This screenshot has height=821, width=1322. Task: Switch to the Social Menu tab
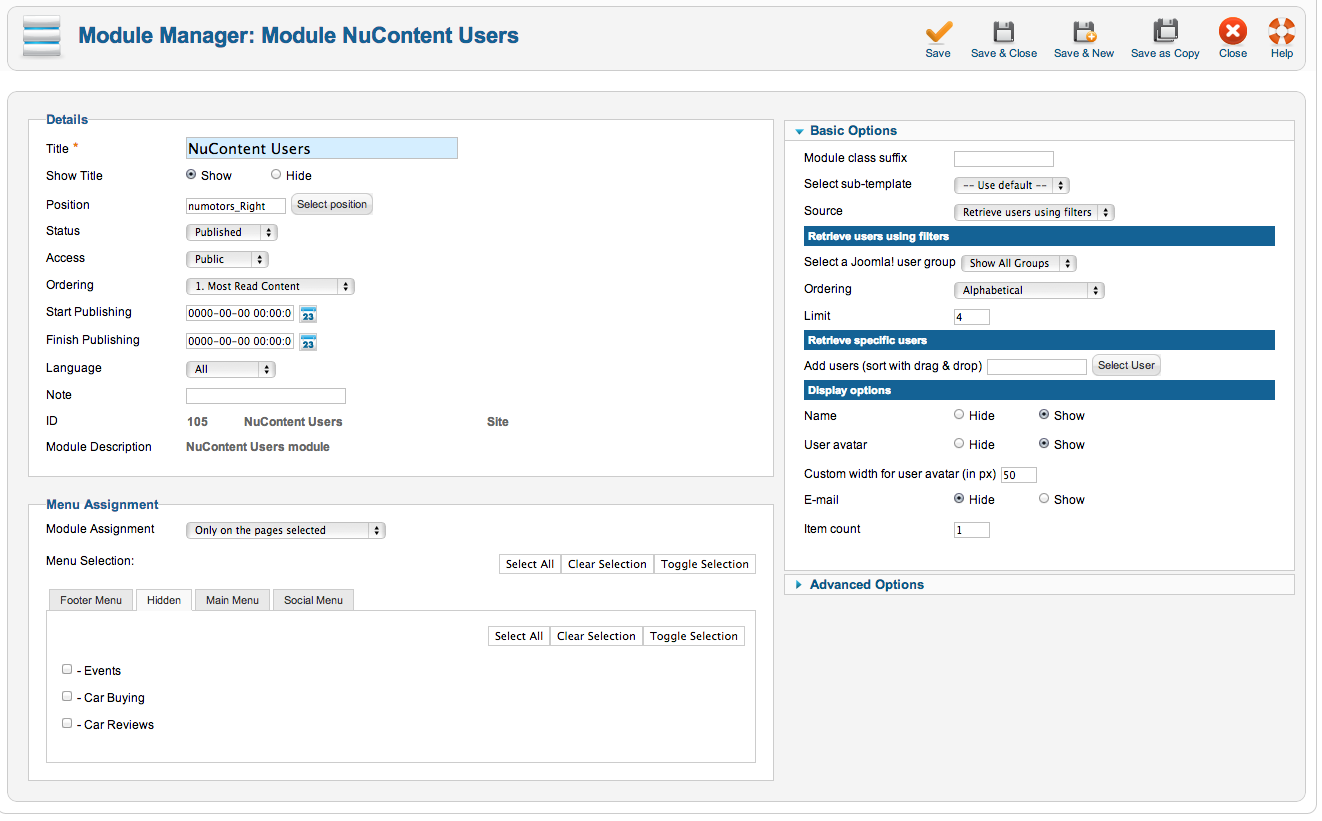point(313,600)
